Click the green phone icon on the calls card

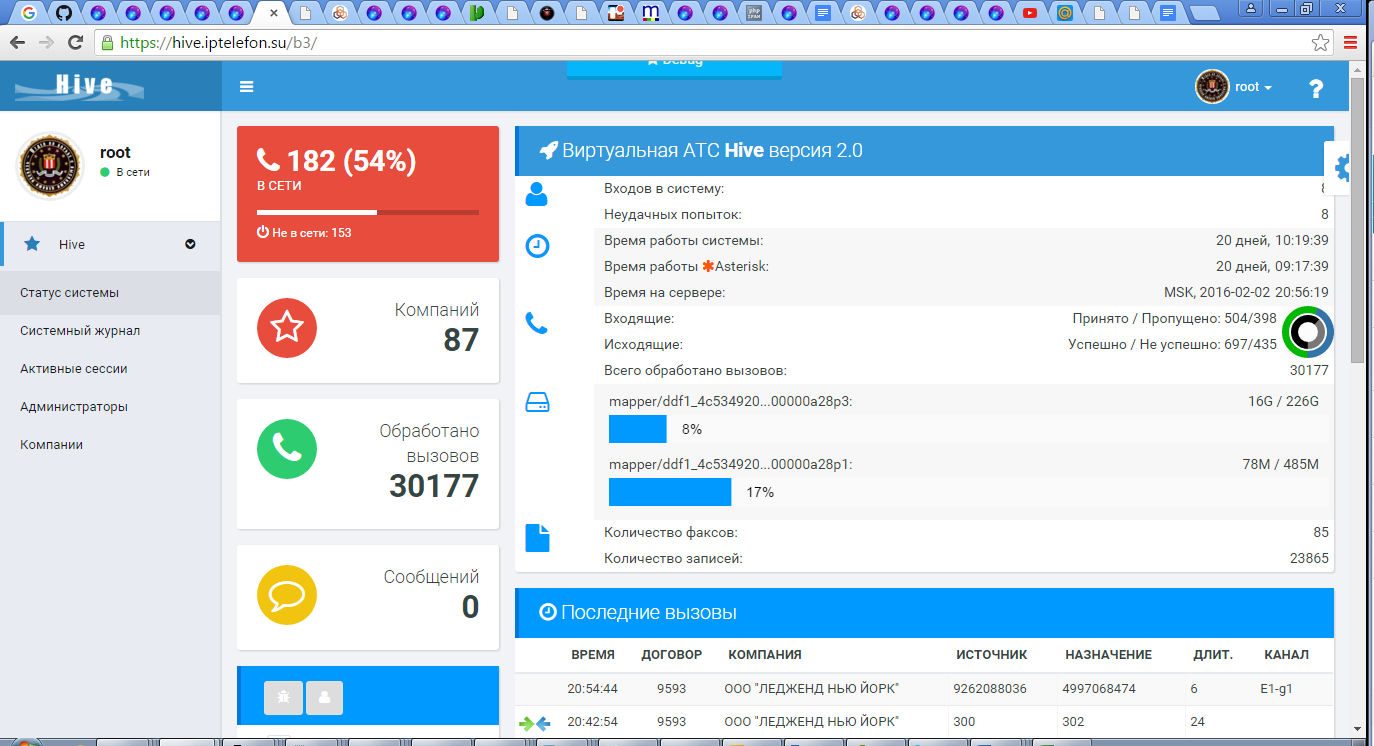tap(287, 449)
